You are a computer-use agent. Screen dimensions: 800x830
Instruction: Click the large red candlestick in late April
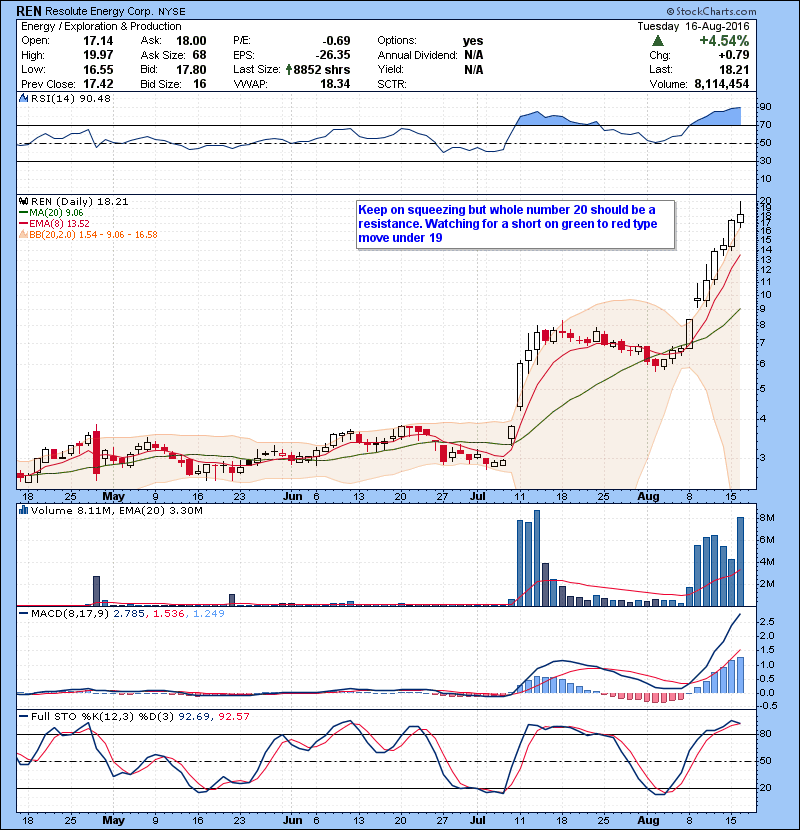pos(96,452)
